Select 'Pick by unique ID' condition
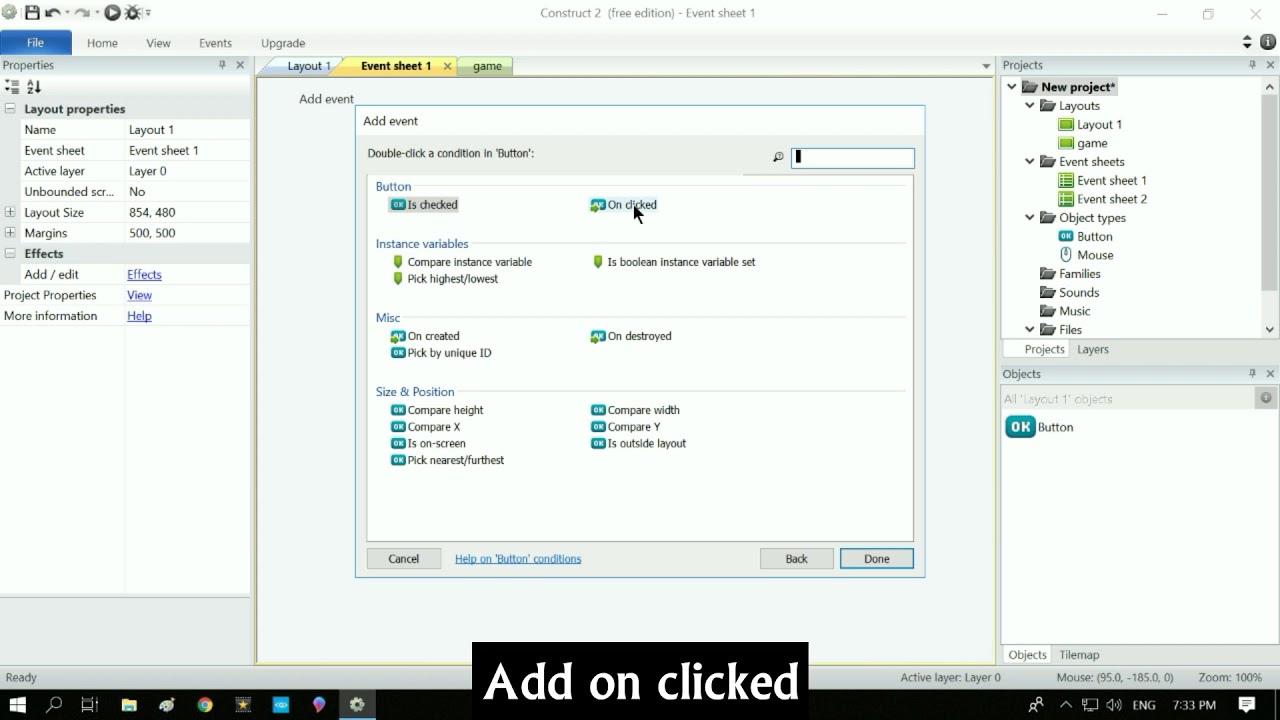This screenshot has width=1280, height=720. coord(442,353)
